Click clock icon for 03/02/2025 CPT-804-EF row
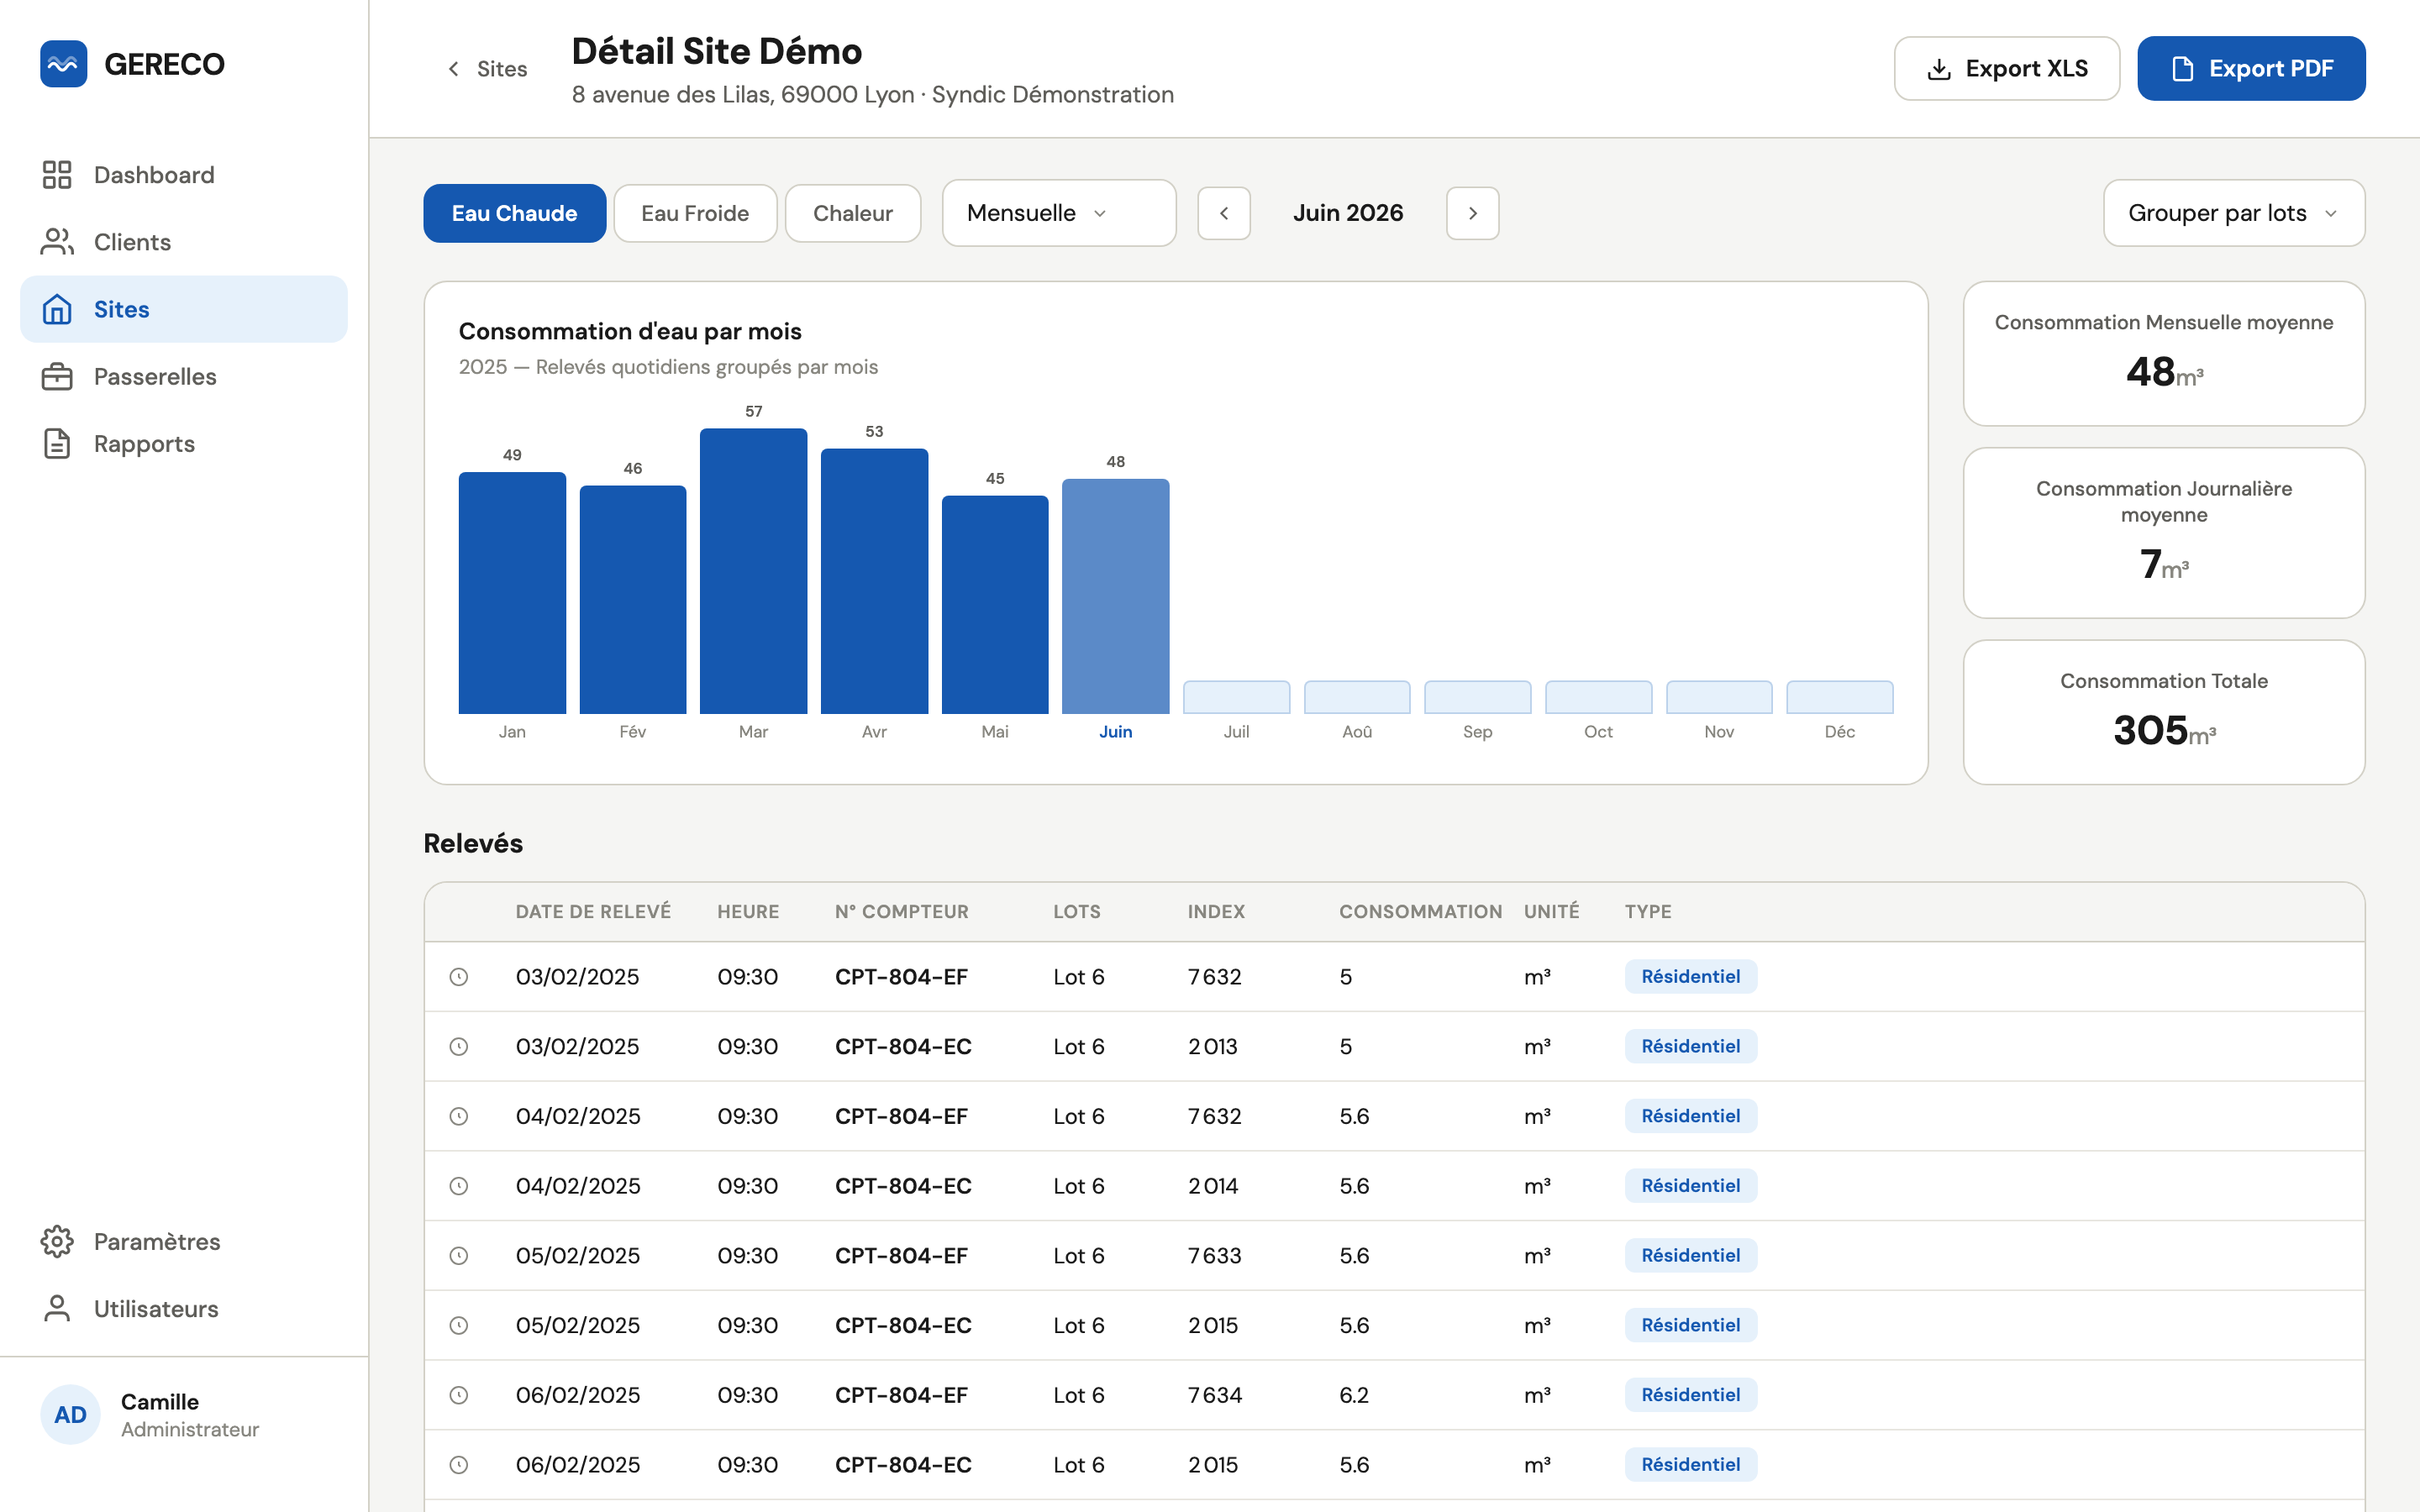This screenshot has height=1512, width=2420. (459, 977)
